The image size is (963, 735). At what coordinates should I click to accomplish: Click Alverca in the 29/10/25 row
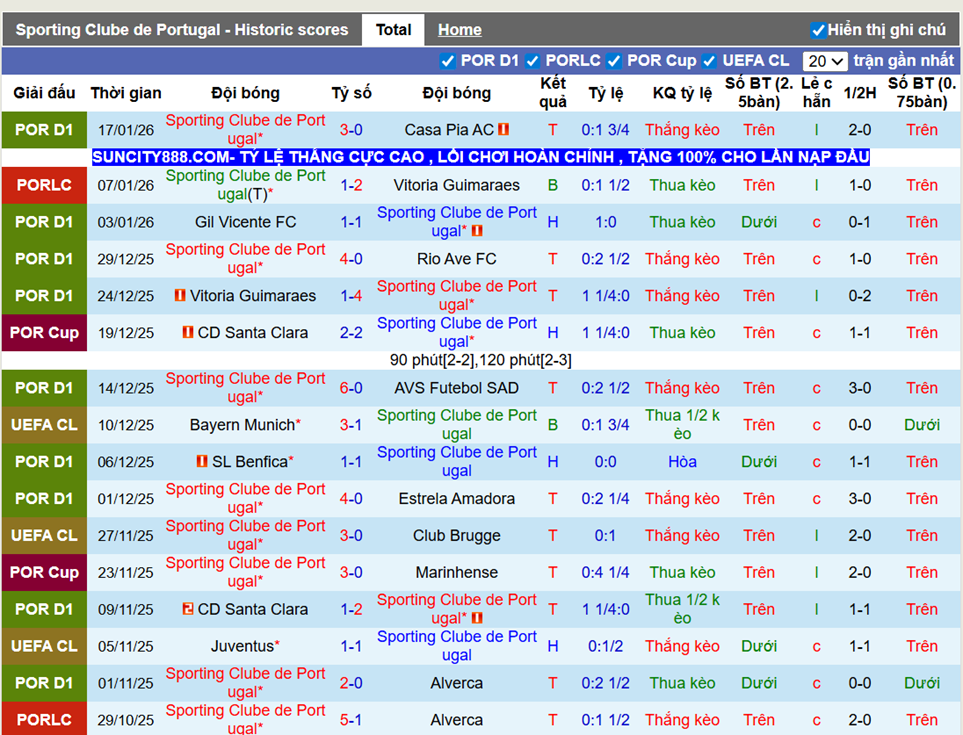(x=456, y=719)
